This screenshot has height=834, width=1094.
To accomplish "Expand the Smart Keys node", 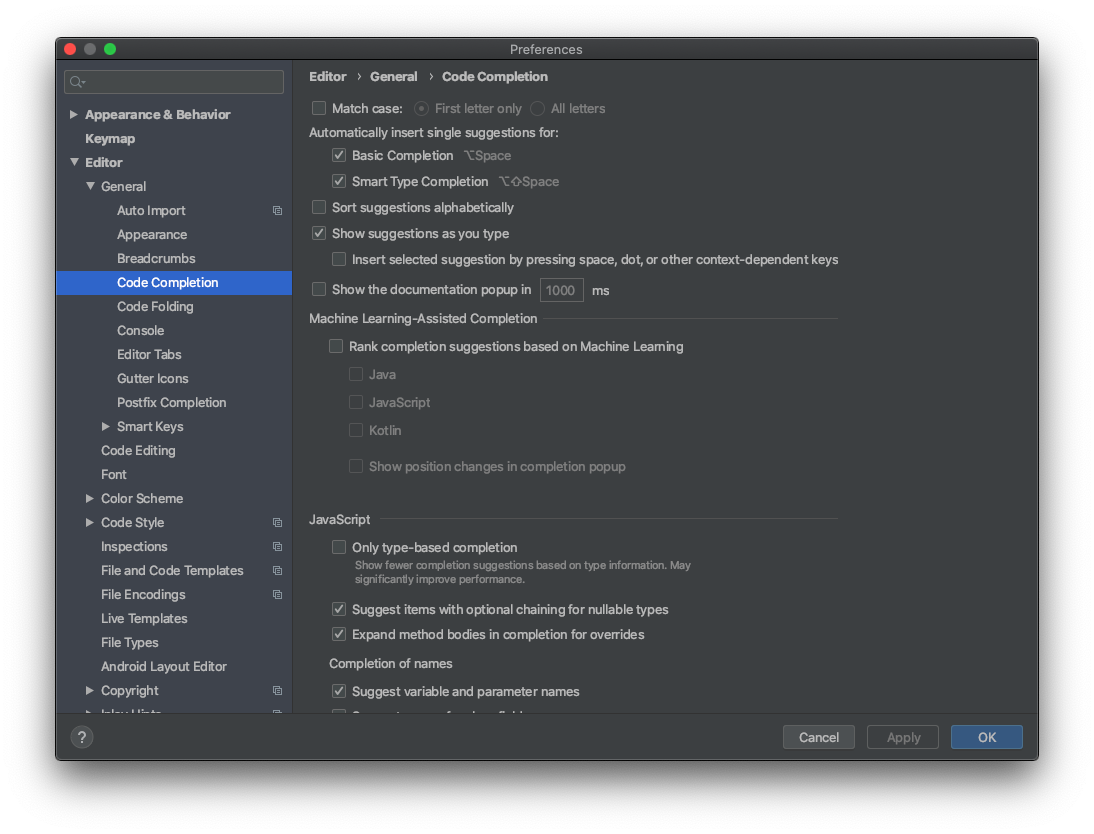I will tap(106, 426).
